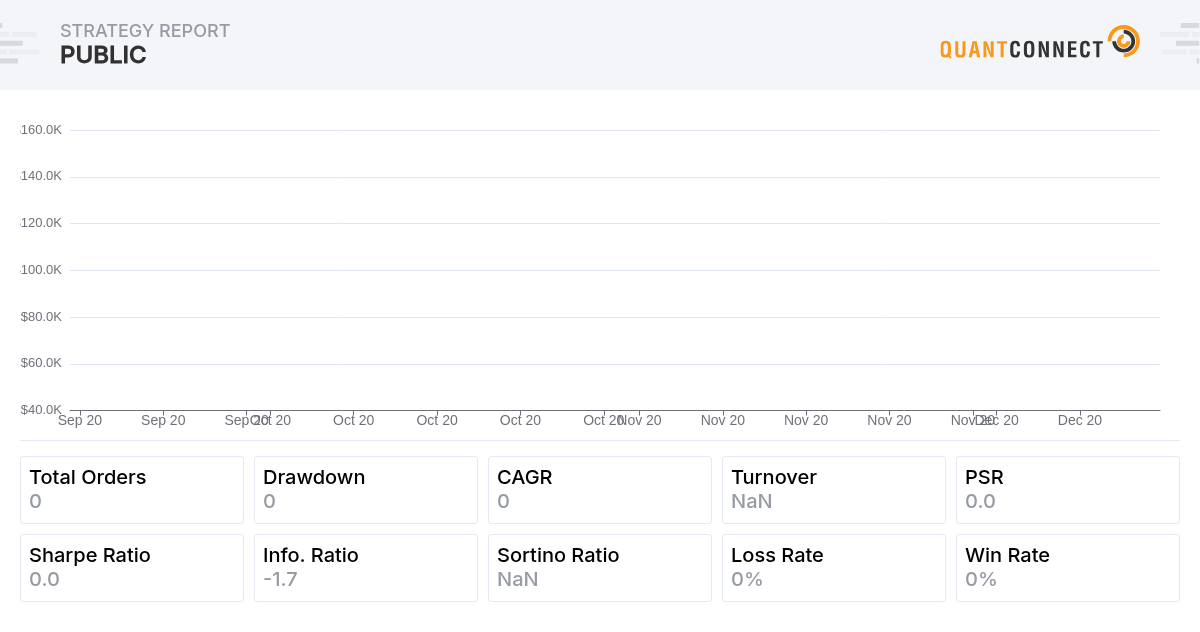Select the -1.7 Info. Ratio value
Screen dimensions: 1200x632
pos(280,579)
